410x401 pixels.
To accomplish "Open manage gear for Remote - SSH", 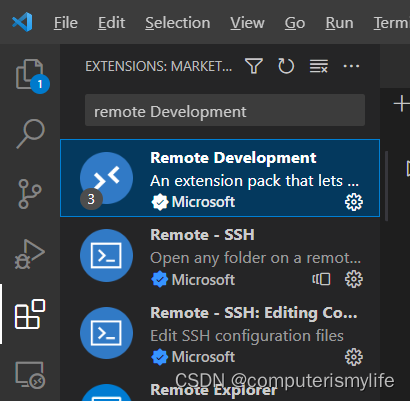I will [x=354, y=279].
